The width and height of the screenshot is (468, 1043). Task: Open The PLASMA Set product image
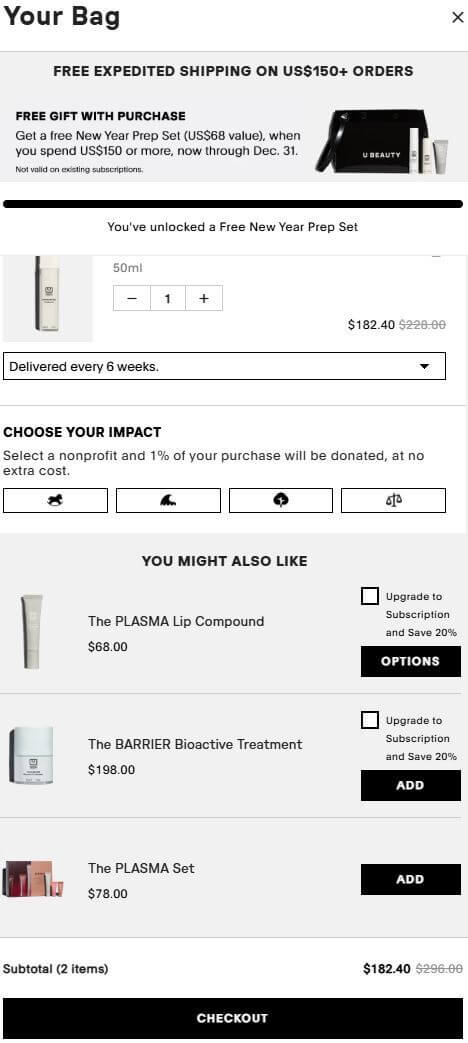click(x=33, y=879)
